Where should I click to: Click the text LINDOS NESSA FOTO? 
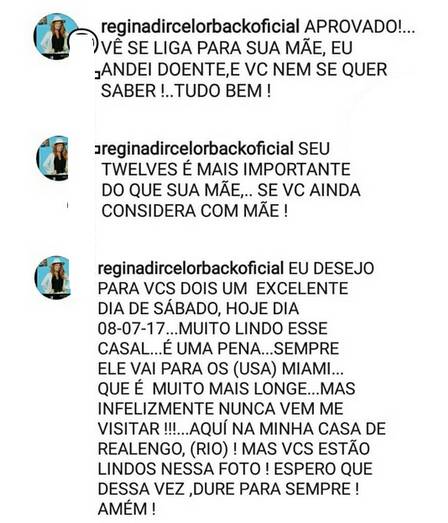[179, 469]
